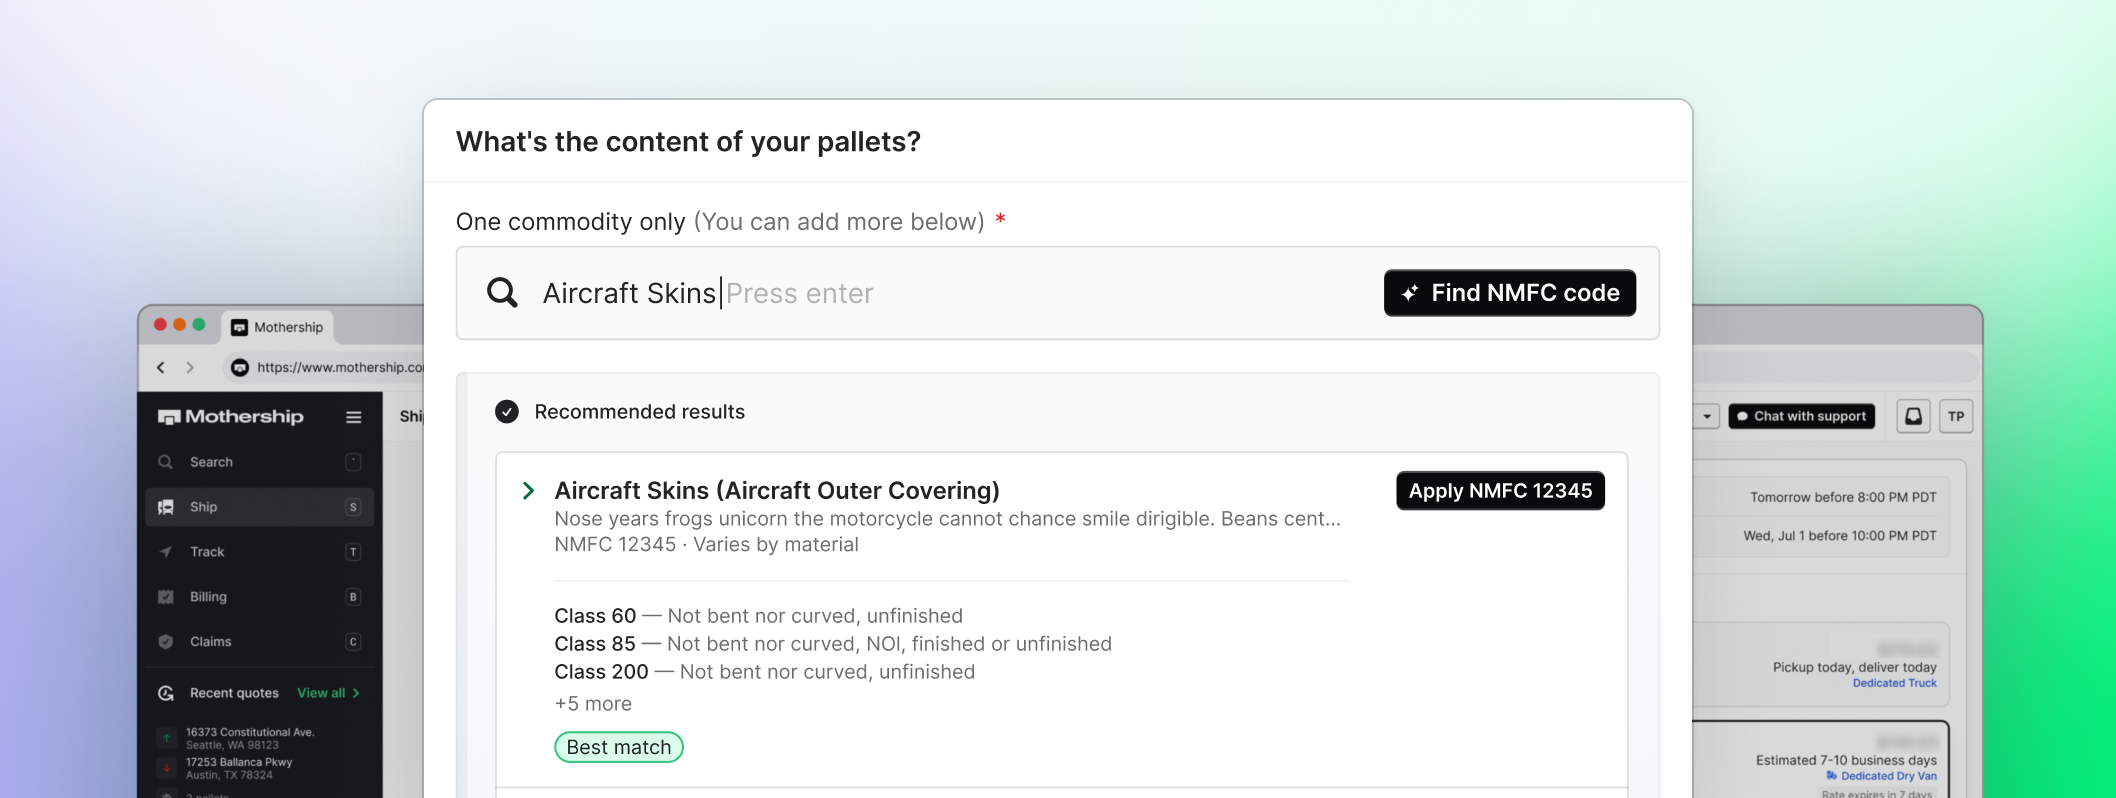The width and height of the screenshot is (2116, 798).
Task: Open the dropdown arrow left of Chat with support
Action: (1707, 416)
